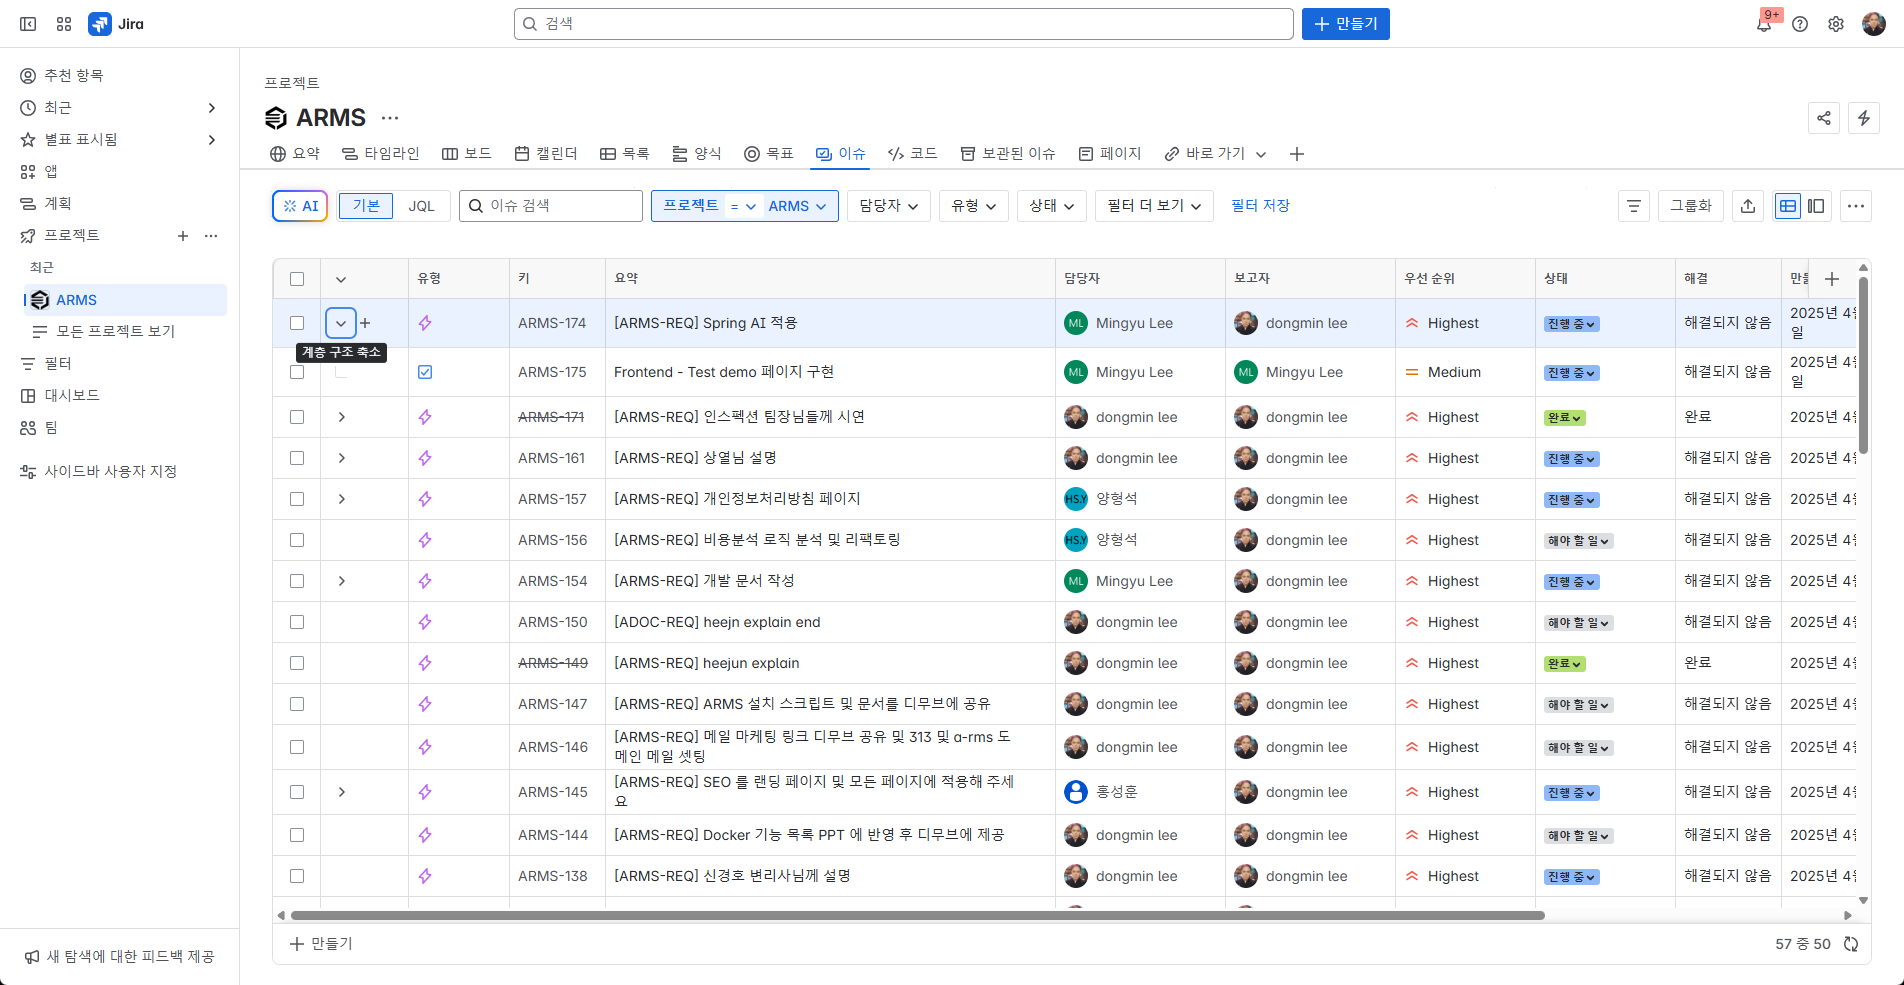Open the 담당자 filter dropdown
The width and height of the screenshot is (1904, 985).
pyautogui.click(x=888, y=206)
